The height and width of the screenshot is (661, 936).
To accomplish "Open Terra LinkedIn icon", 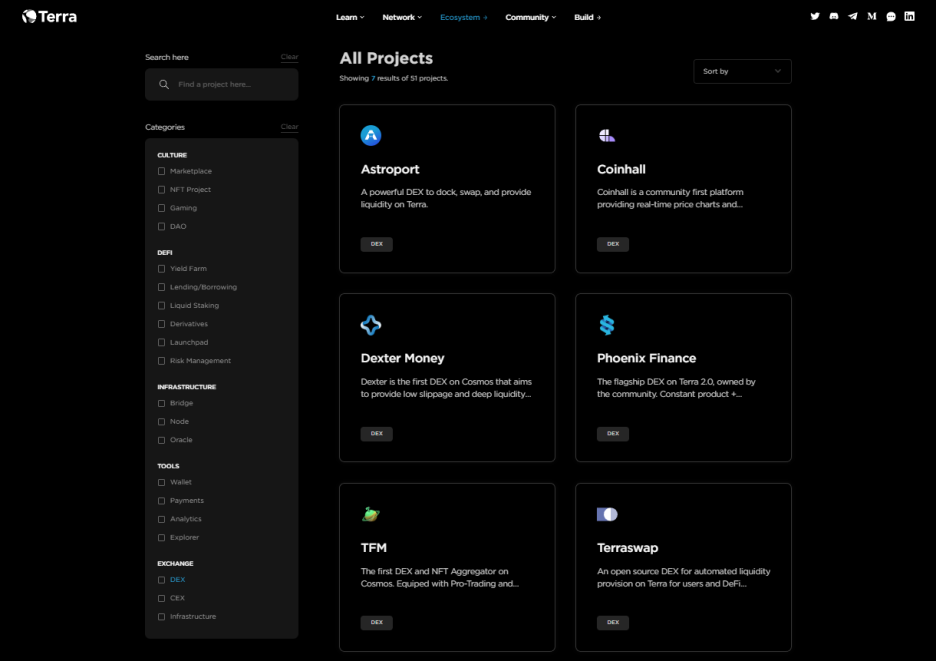I will pos(909,17).
